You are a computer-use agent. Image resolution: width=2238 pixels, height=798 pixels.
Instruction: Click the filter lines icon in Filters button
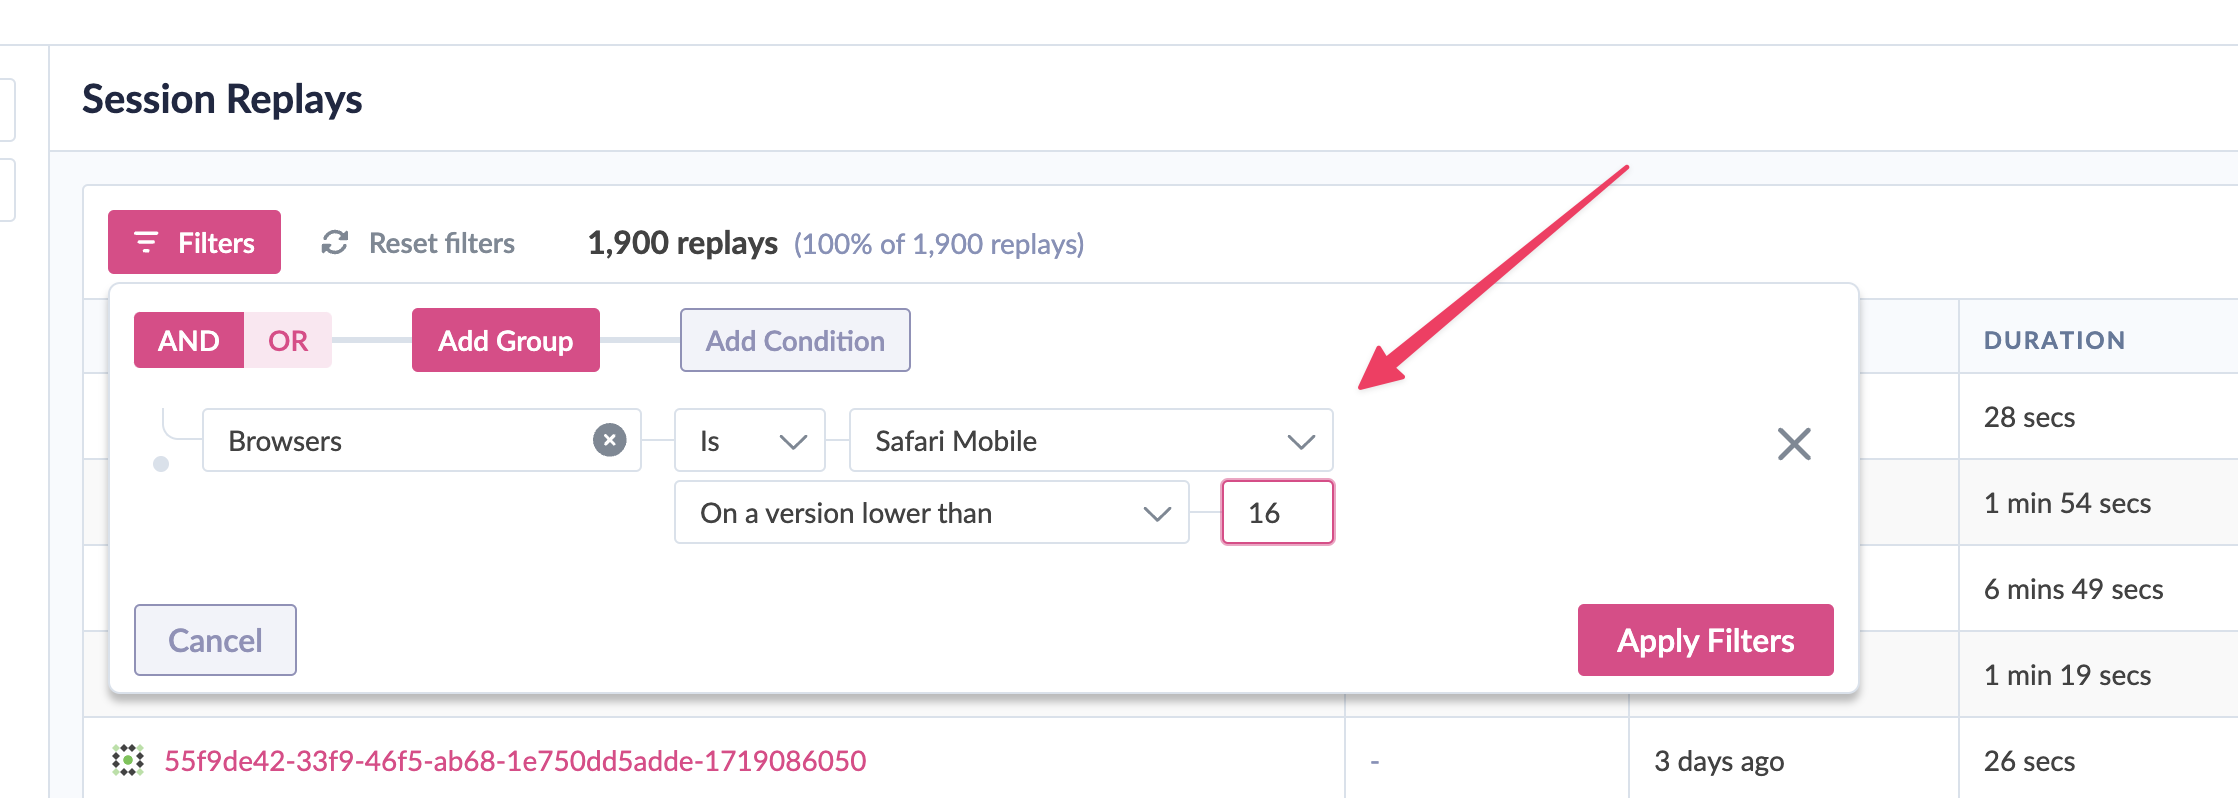pos(146,242)
